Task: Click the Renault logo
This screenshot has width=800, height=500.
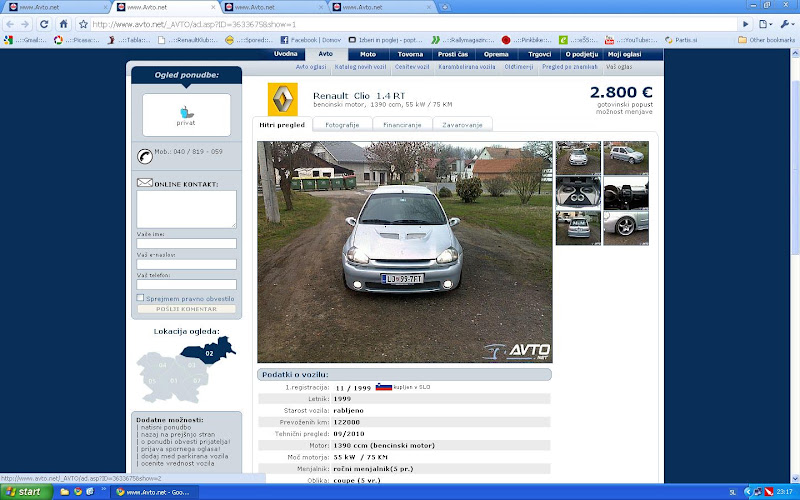Action: [282, 99]
